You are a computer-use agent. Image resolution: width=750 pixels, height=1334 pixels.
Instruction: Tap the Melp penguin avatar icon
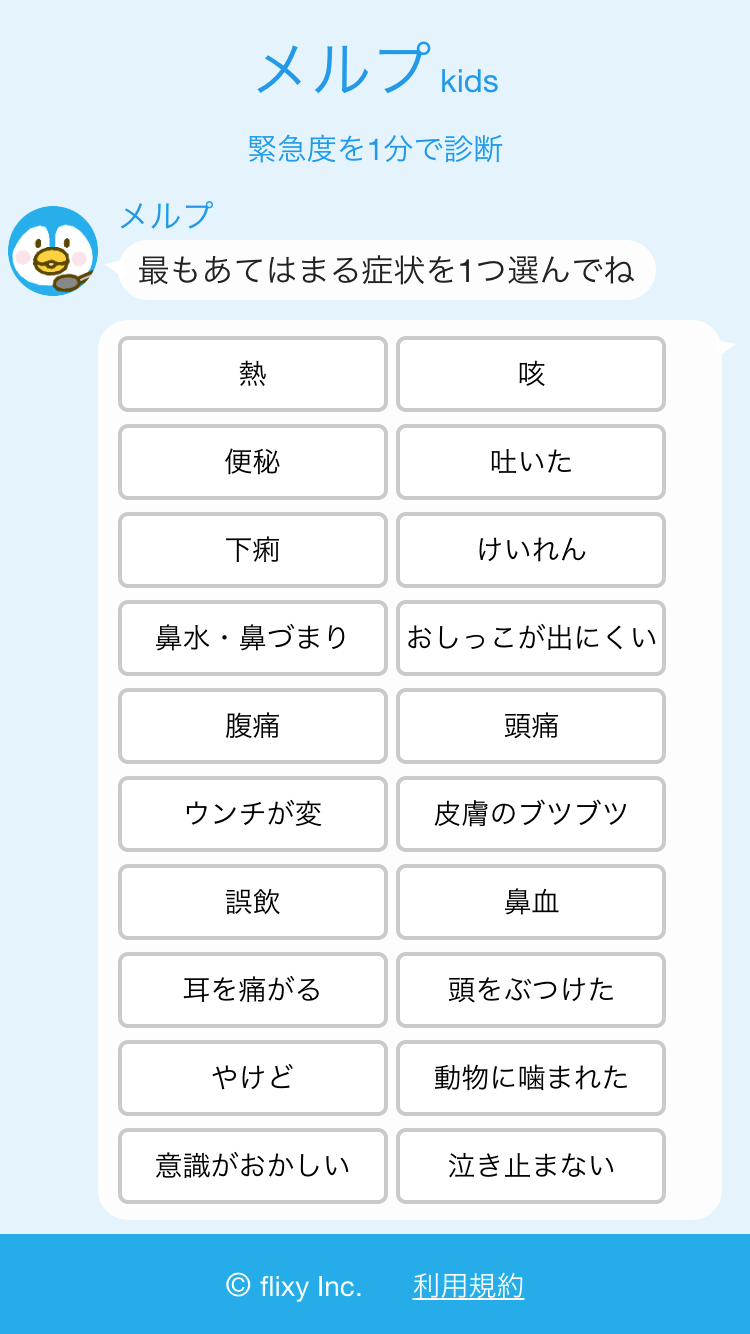52,251
